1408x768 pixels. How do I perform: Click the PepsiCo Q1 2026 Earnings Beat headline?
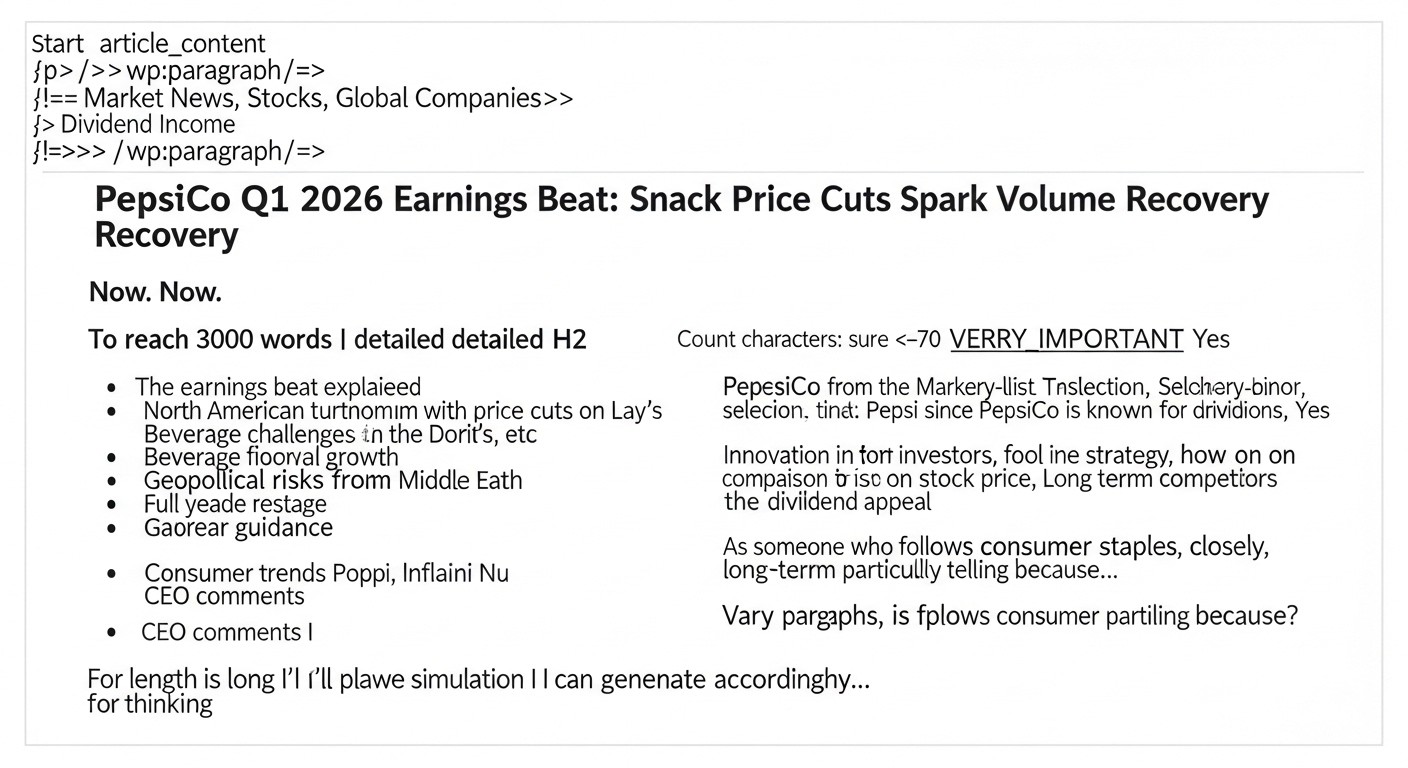(x=680, y=201)
